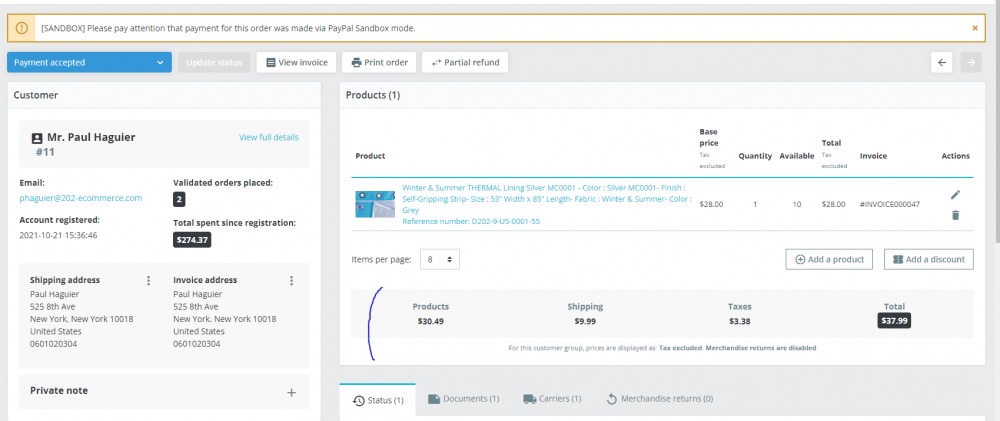Delete product line with trash icon
The image size is (1000, 421).
[x=955, y=215]
